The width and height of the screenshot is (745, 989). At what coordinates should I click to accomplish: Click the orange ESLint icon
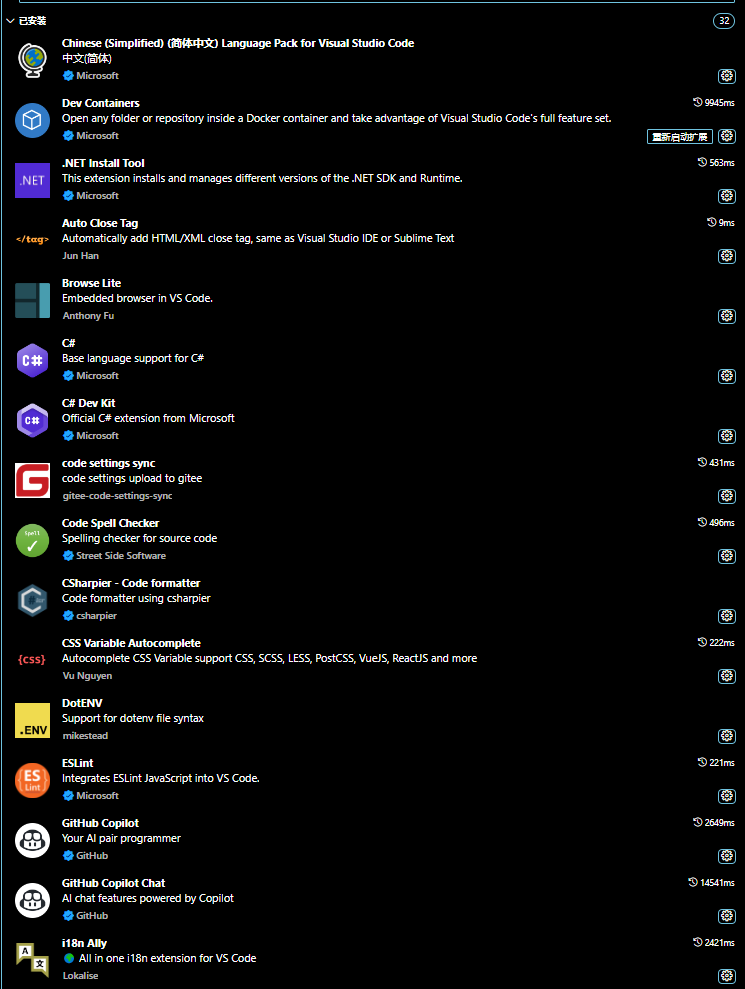32,780
